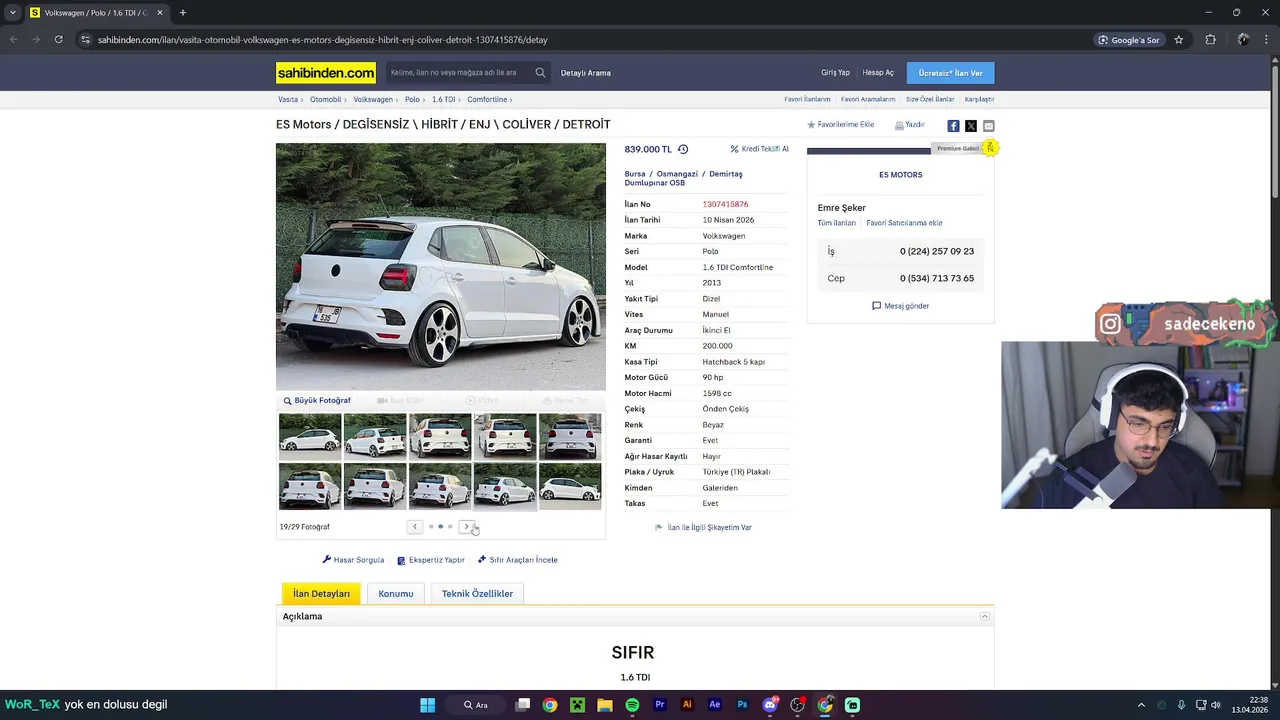Share listing on X (Twitter)
This screenshot has width=1280, height=720.
pos(971,126)
